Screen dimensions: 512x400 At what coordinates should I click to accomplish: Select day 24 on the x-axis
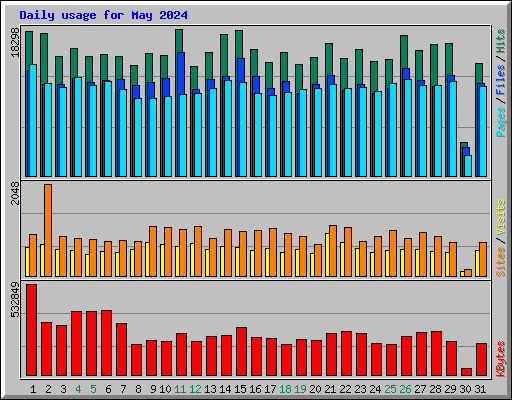[375, 389]
